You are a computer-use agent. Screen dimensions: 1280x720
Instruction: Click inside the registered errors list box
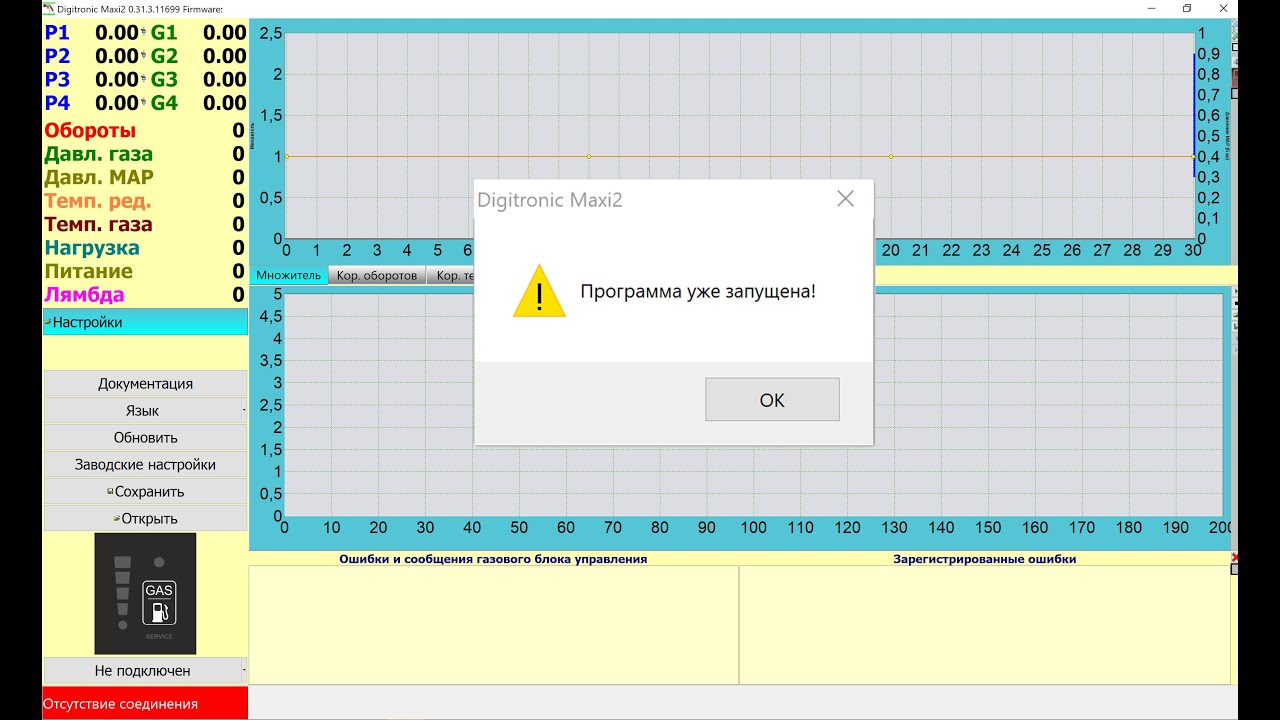pos(985,625)
